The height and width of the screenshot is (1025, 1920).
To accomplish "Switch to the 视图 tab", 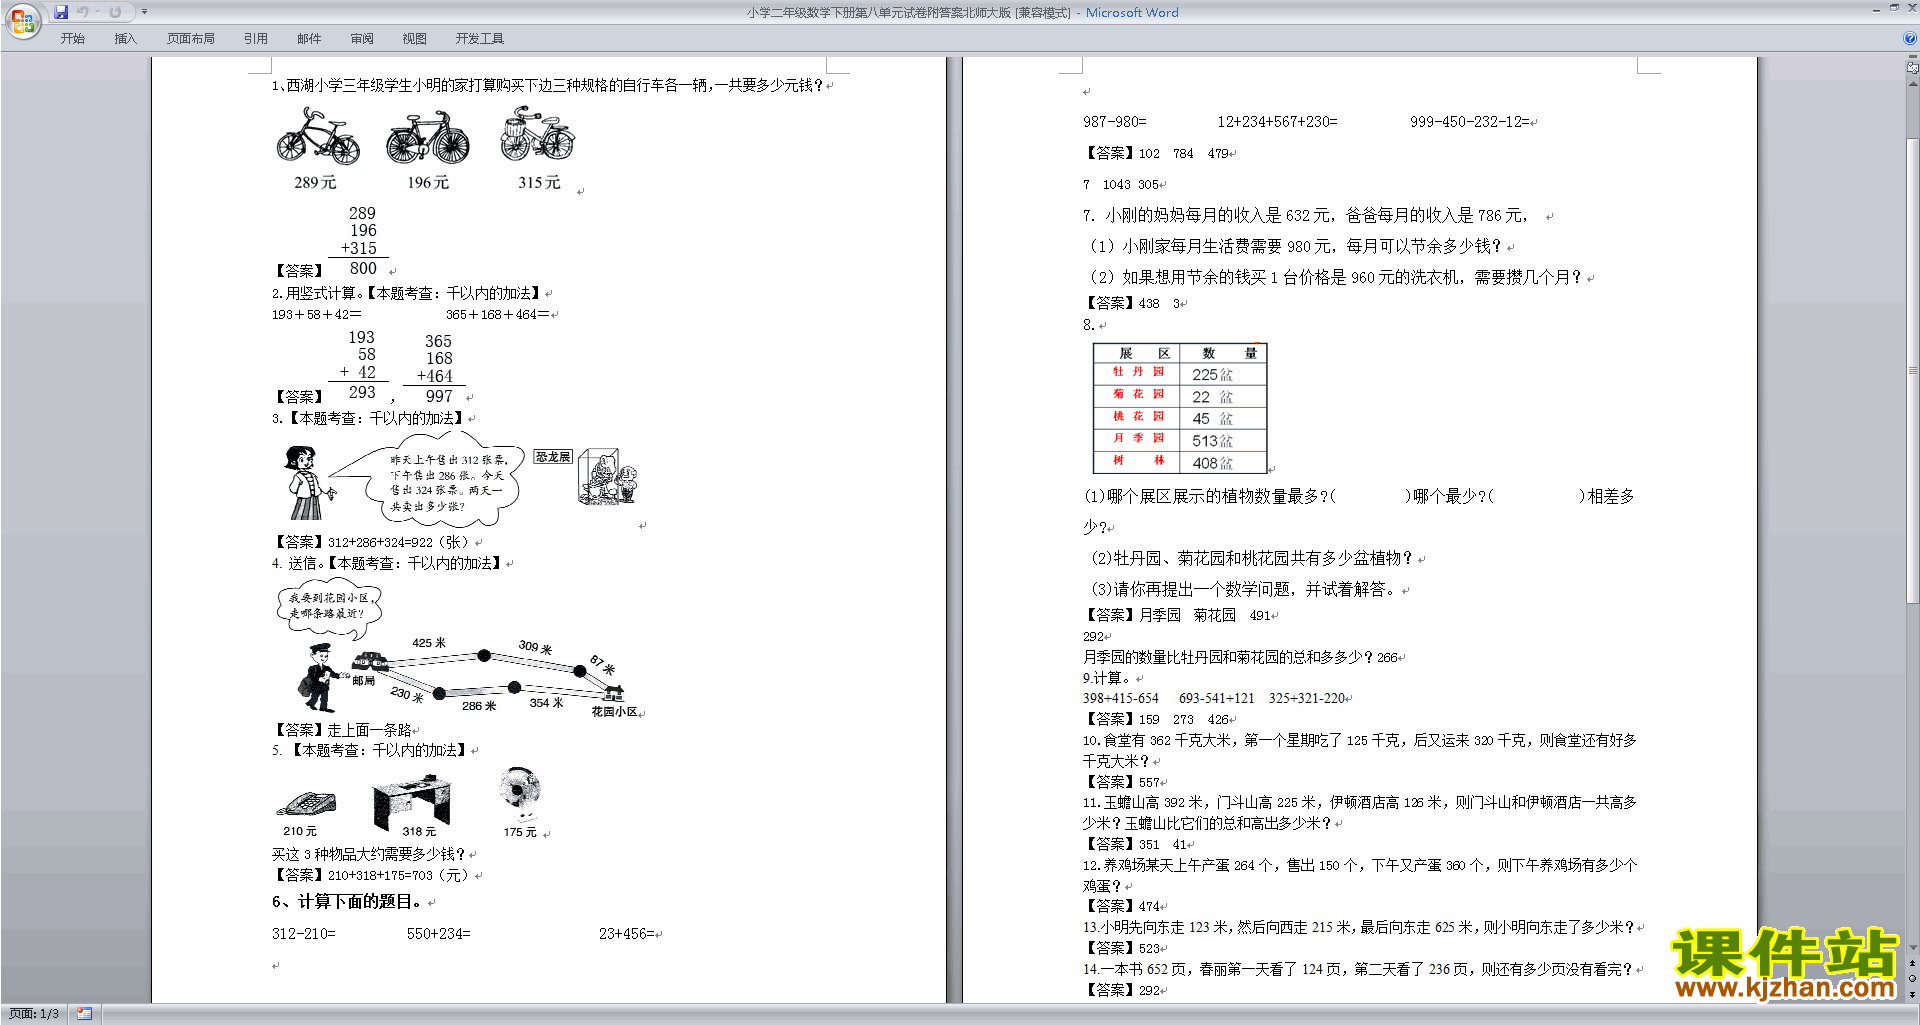I will click(x=415, y=39).
